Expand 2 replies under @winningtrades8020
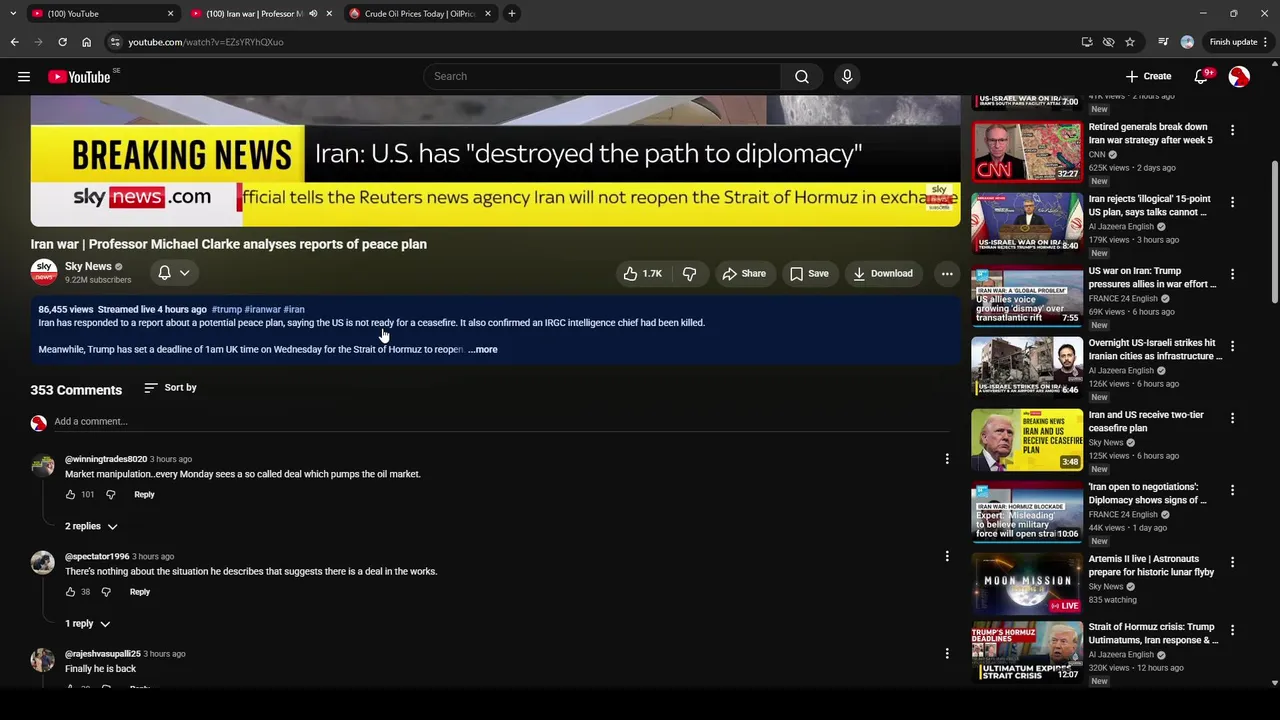 pyautogui.click(x=91, y=526)
